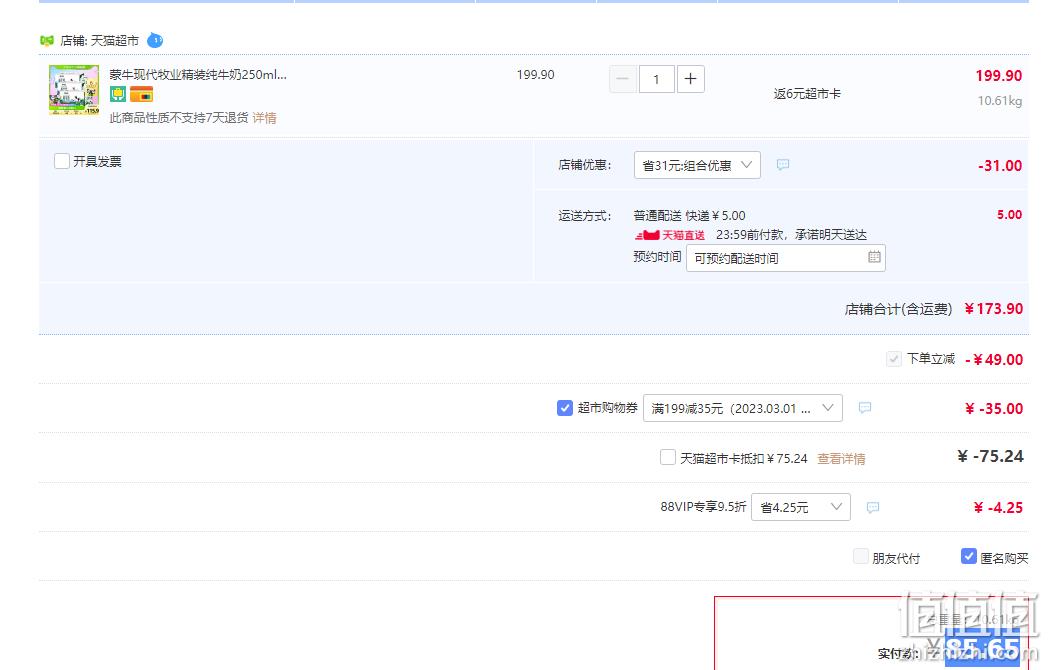Click the 返6元超市卡 promotion text
Screen dimensions: 1048x670
(807, 94)
